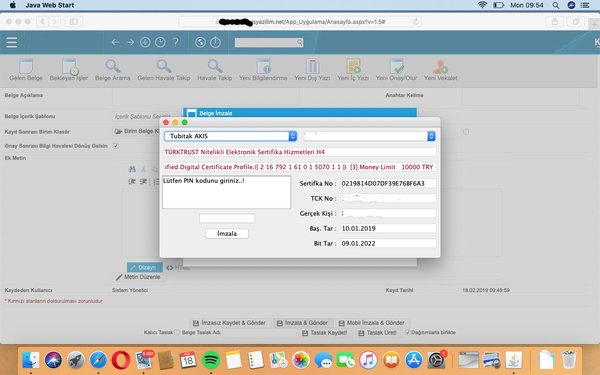Click the Money Limit 10000 TRY text line
This screenshot has height=375, width=600.
300,167
